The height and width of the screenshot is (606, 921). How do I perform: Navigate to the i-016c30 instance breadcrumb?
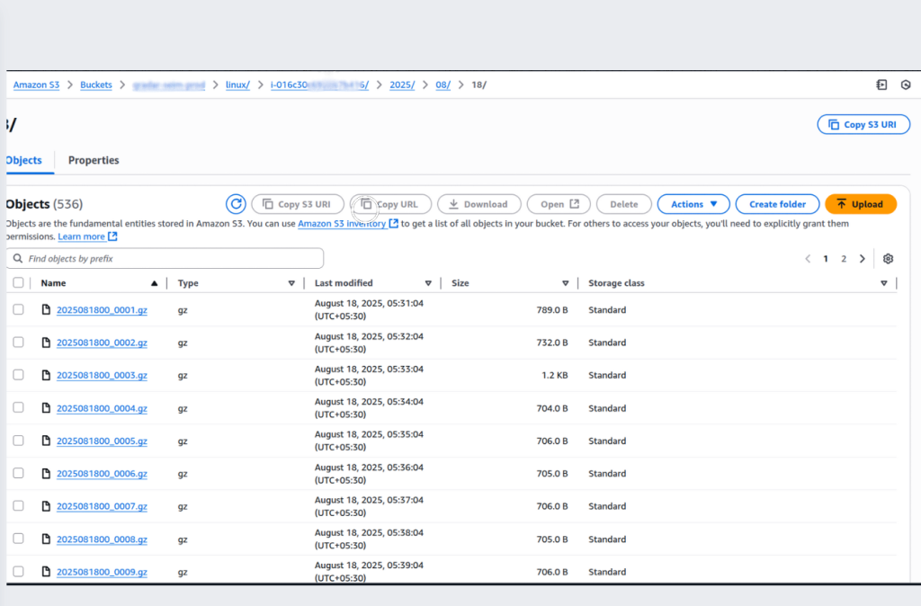coord(320,85)
